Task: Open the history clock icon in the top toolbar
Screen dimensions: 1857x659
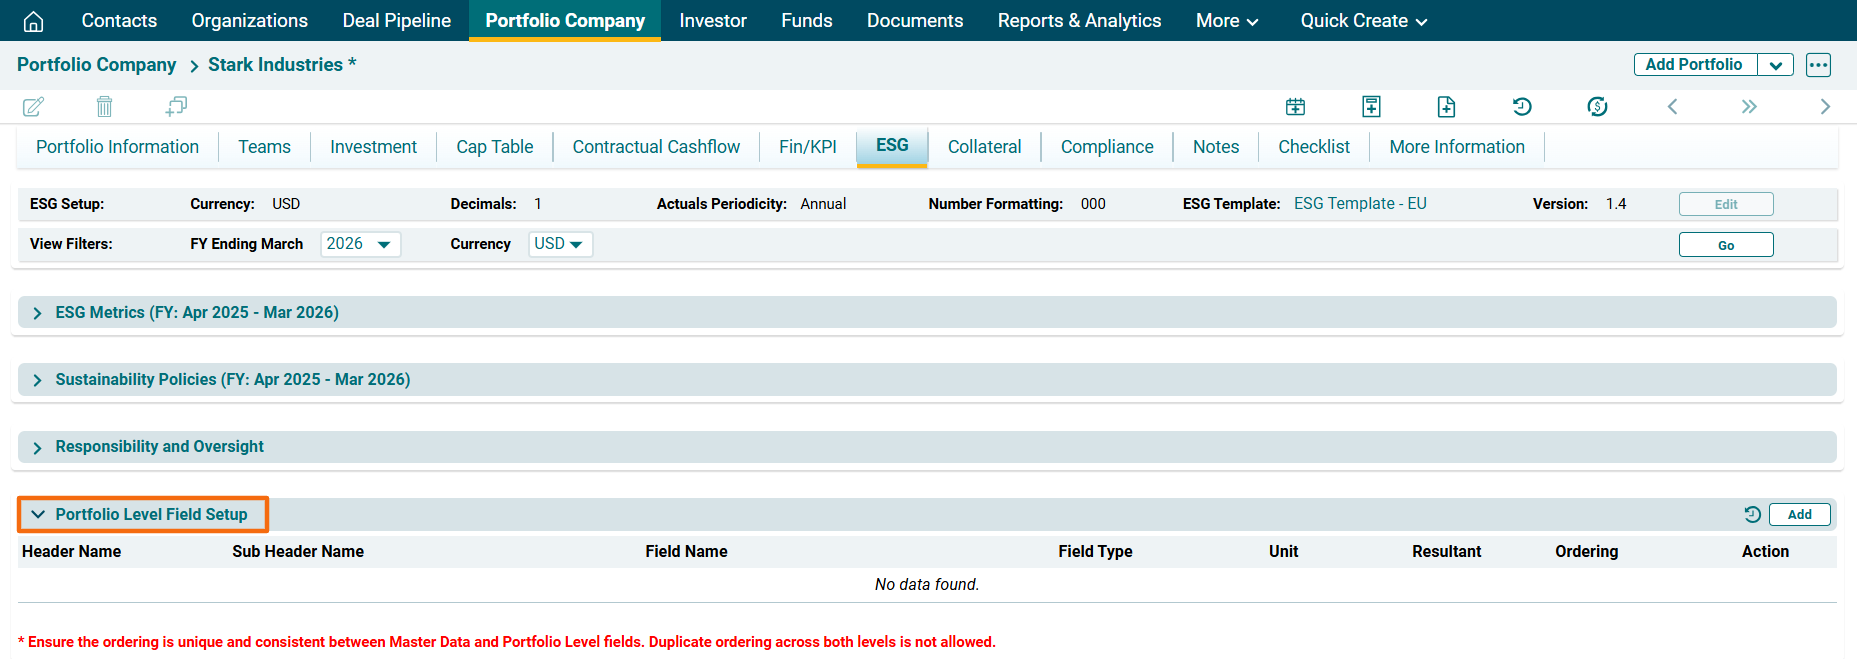Action: pos(1522,106)
